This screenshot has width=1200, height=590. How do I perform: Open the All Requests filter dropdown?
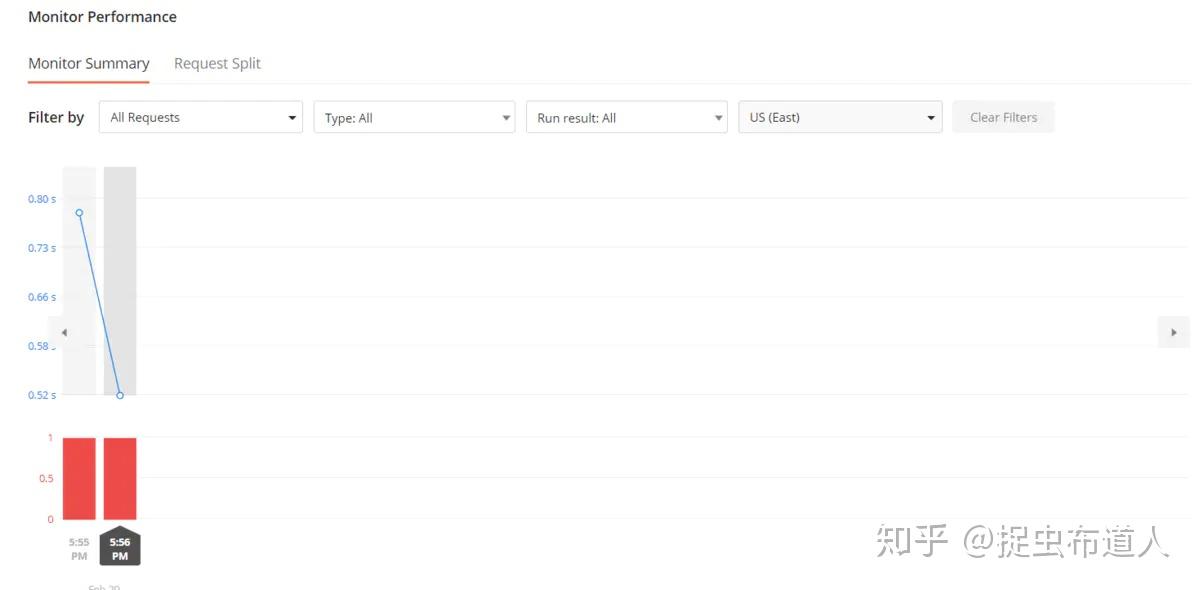200,117
